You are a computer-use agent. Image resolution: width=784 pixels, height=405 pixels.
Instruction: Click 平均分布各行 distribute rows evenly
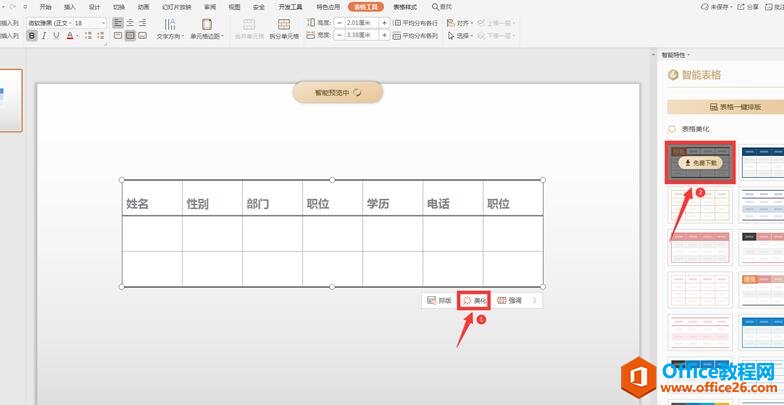pyautogui.click(x=416, y=22)
